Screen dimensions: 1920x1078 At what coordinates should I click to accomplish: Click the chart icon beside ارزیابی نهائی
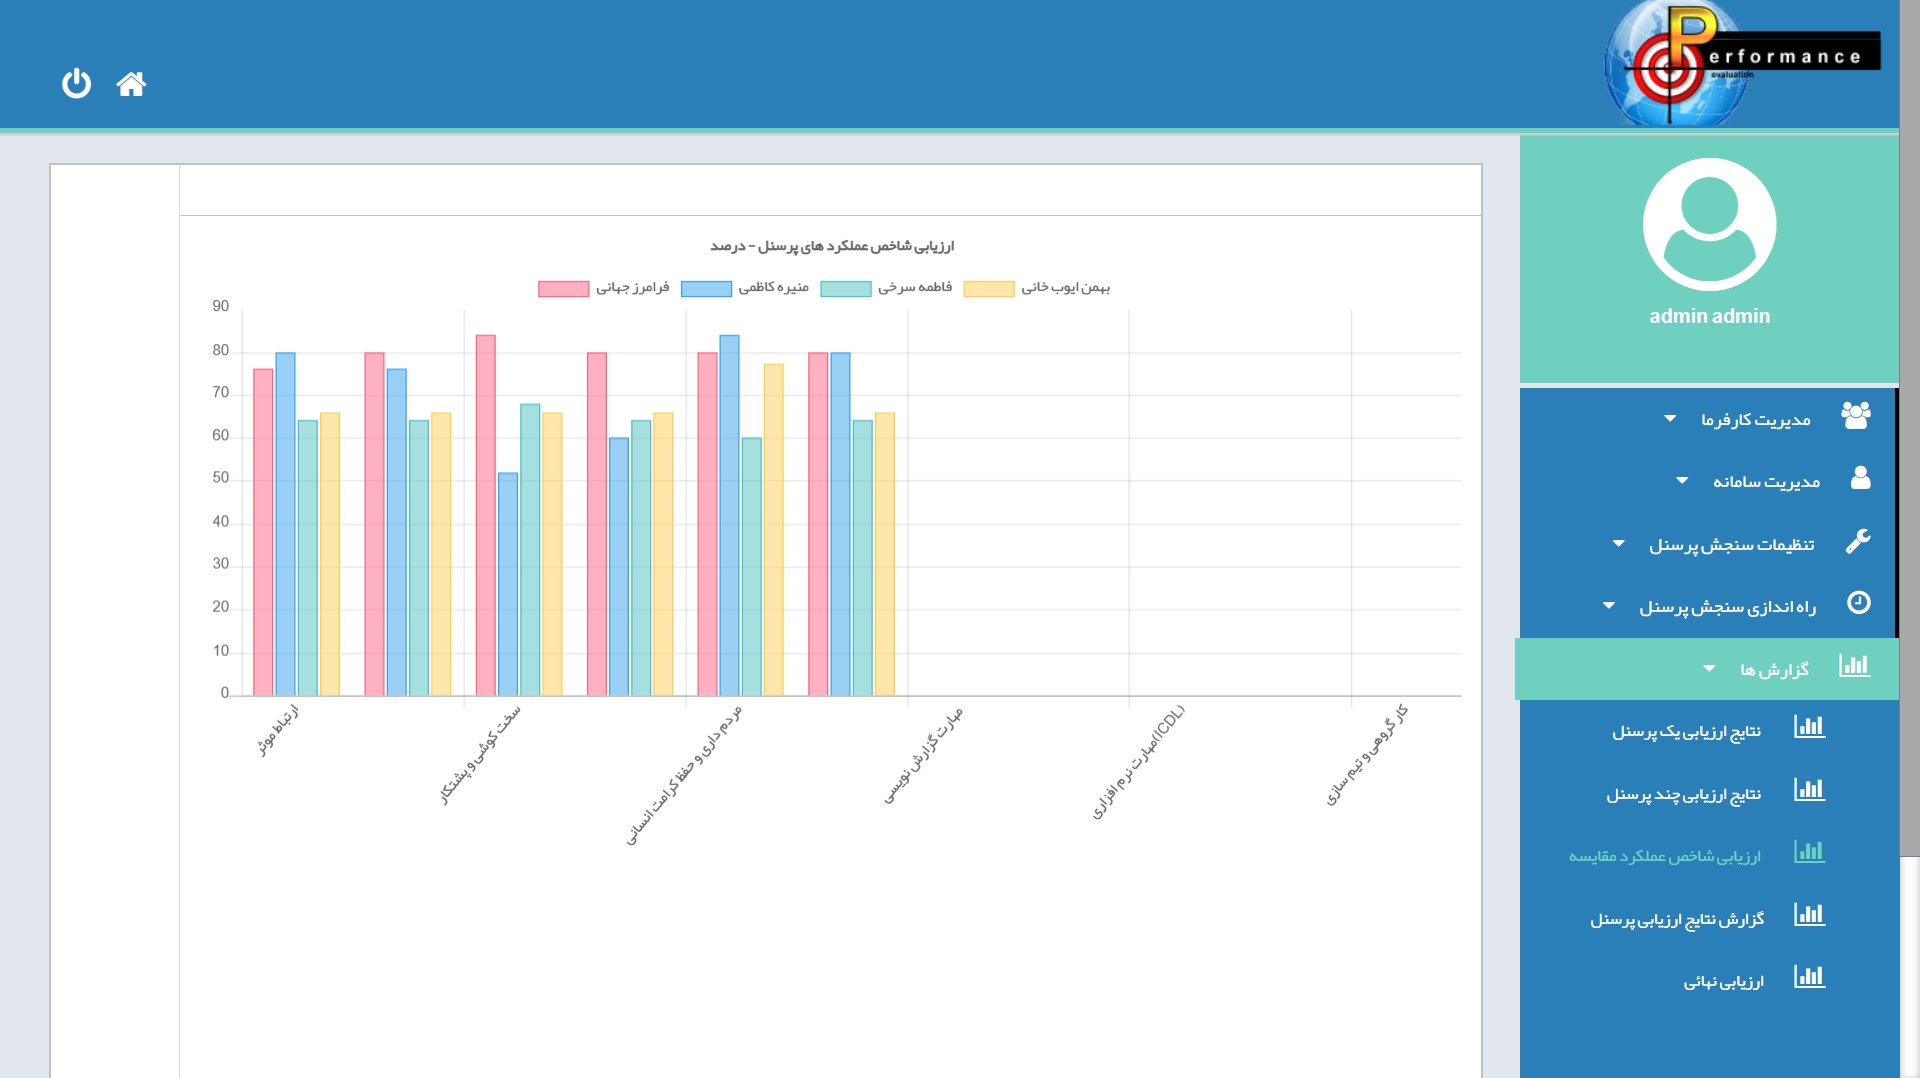(1809, 977)
